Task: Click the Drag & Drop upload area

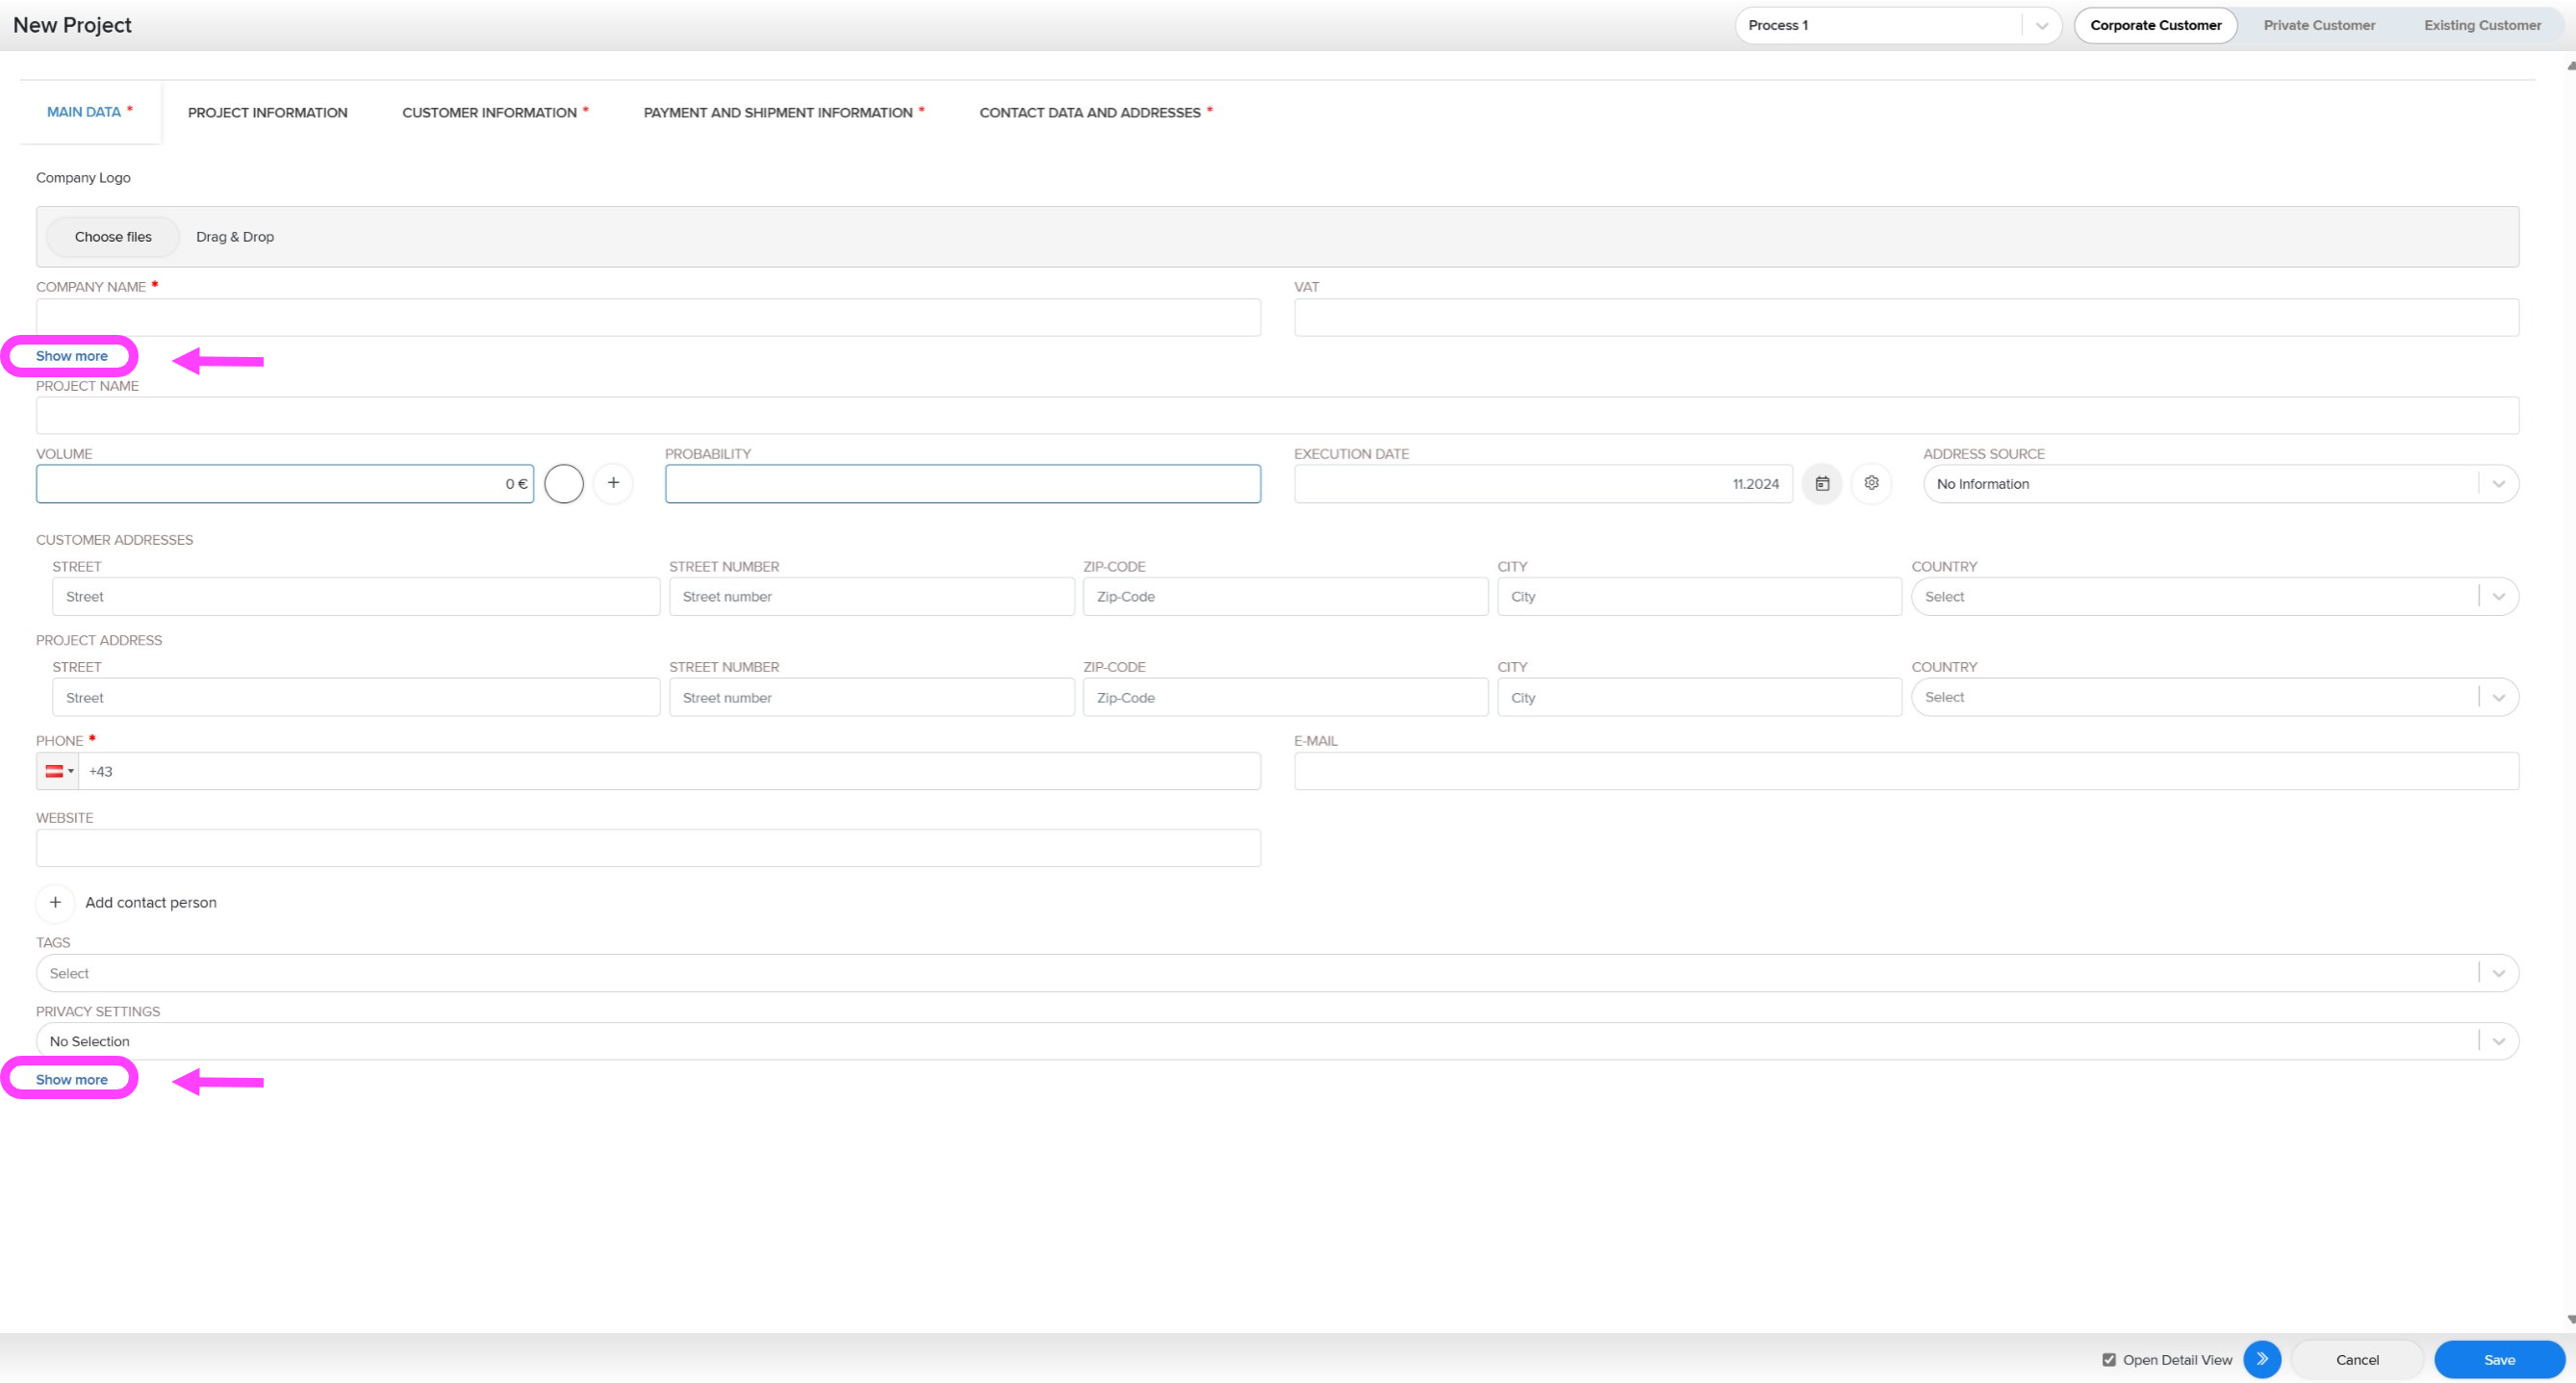Action: 1277,237
